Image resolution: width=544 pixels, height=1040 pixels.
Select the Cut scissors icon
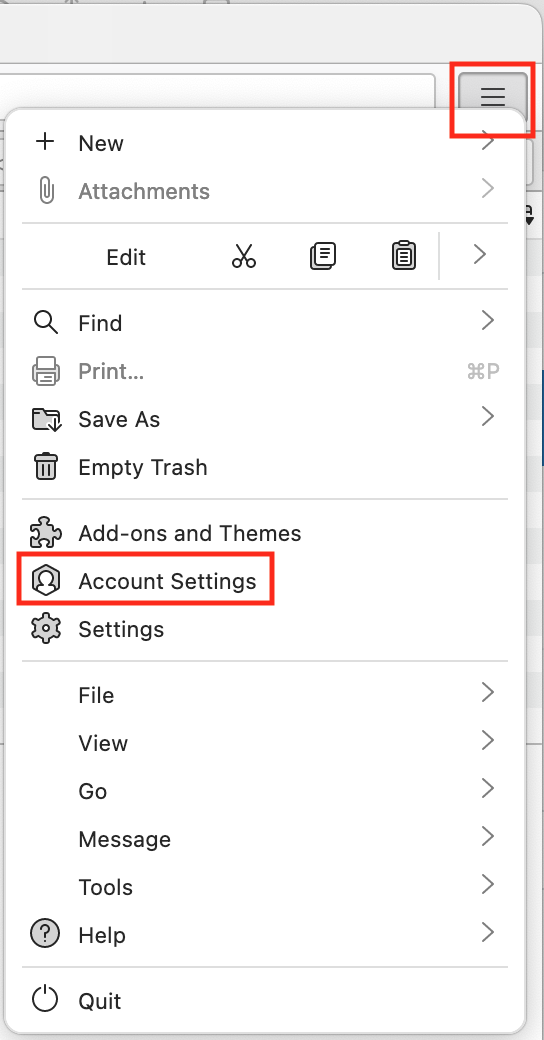pyautogui.click(x=244, y=255)
